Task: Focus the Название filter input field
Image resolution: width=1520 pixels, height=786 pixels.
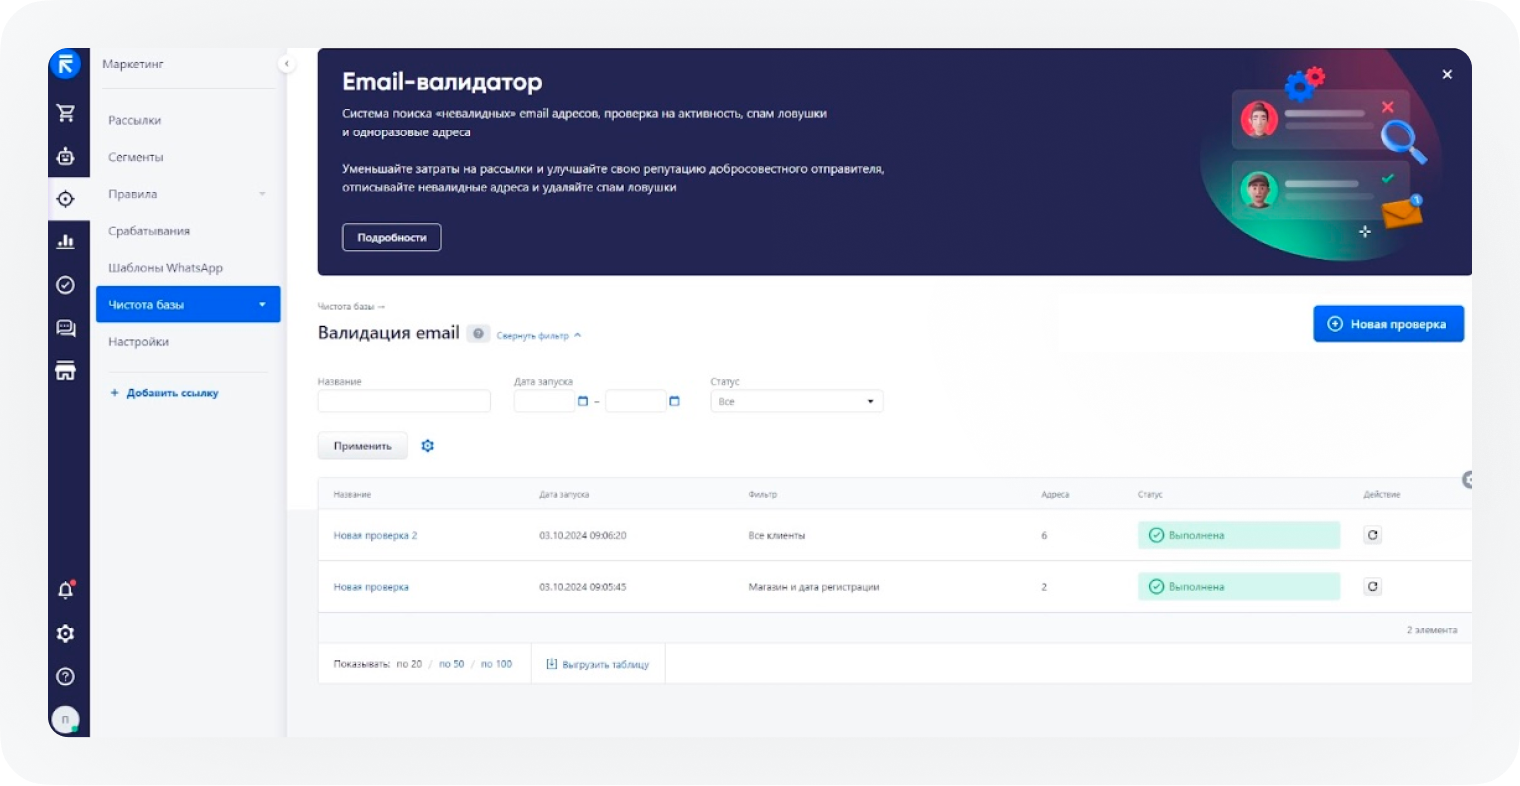Action: (x=404, y=401)
